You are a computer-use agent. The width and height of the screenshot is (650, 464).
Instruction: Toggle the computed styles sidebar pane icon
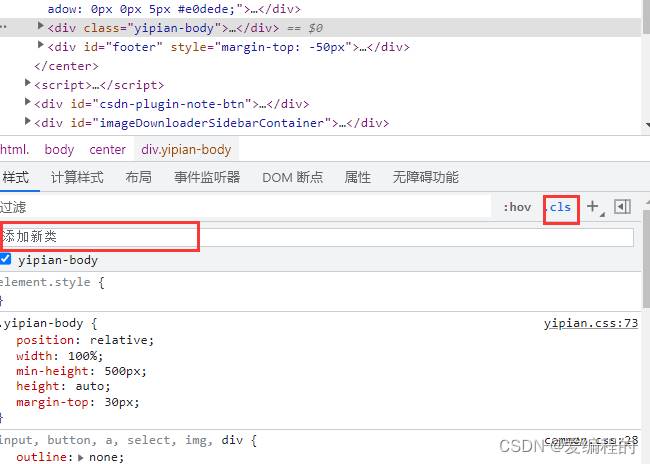pyautogui.click(x=622, y=206)
